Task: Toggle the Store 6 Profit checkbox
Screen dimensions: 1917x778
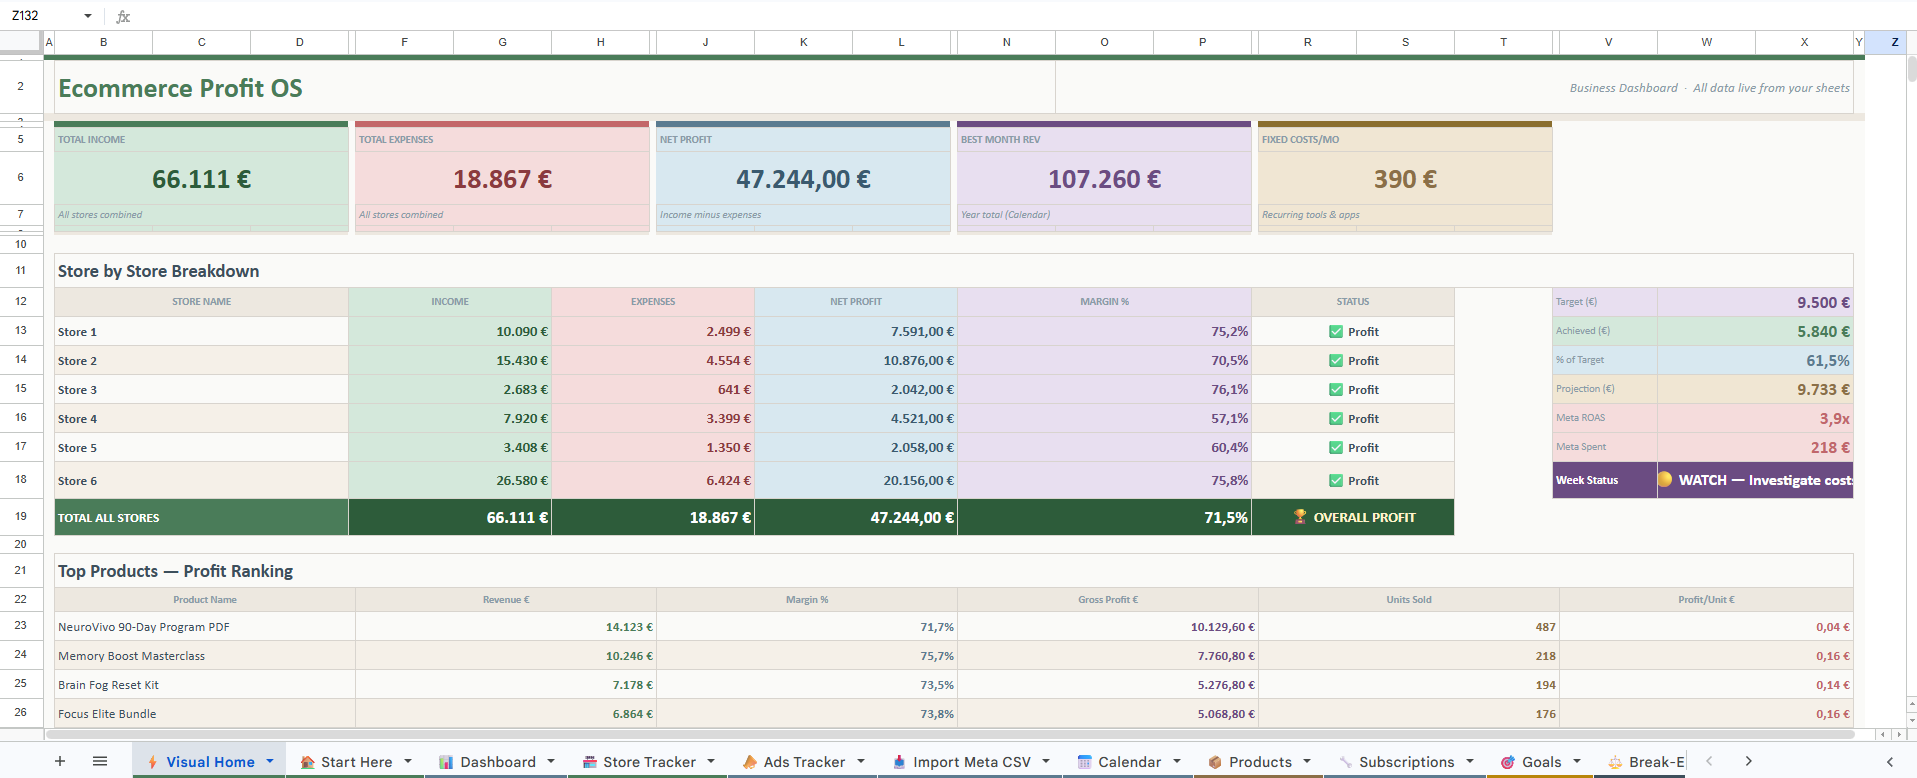Action: pyautogui.click(x=1336, y=480)
